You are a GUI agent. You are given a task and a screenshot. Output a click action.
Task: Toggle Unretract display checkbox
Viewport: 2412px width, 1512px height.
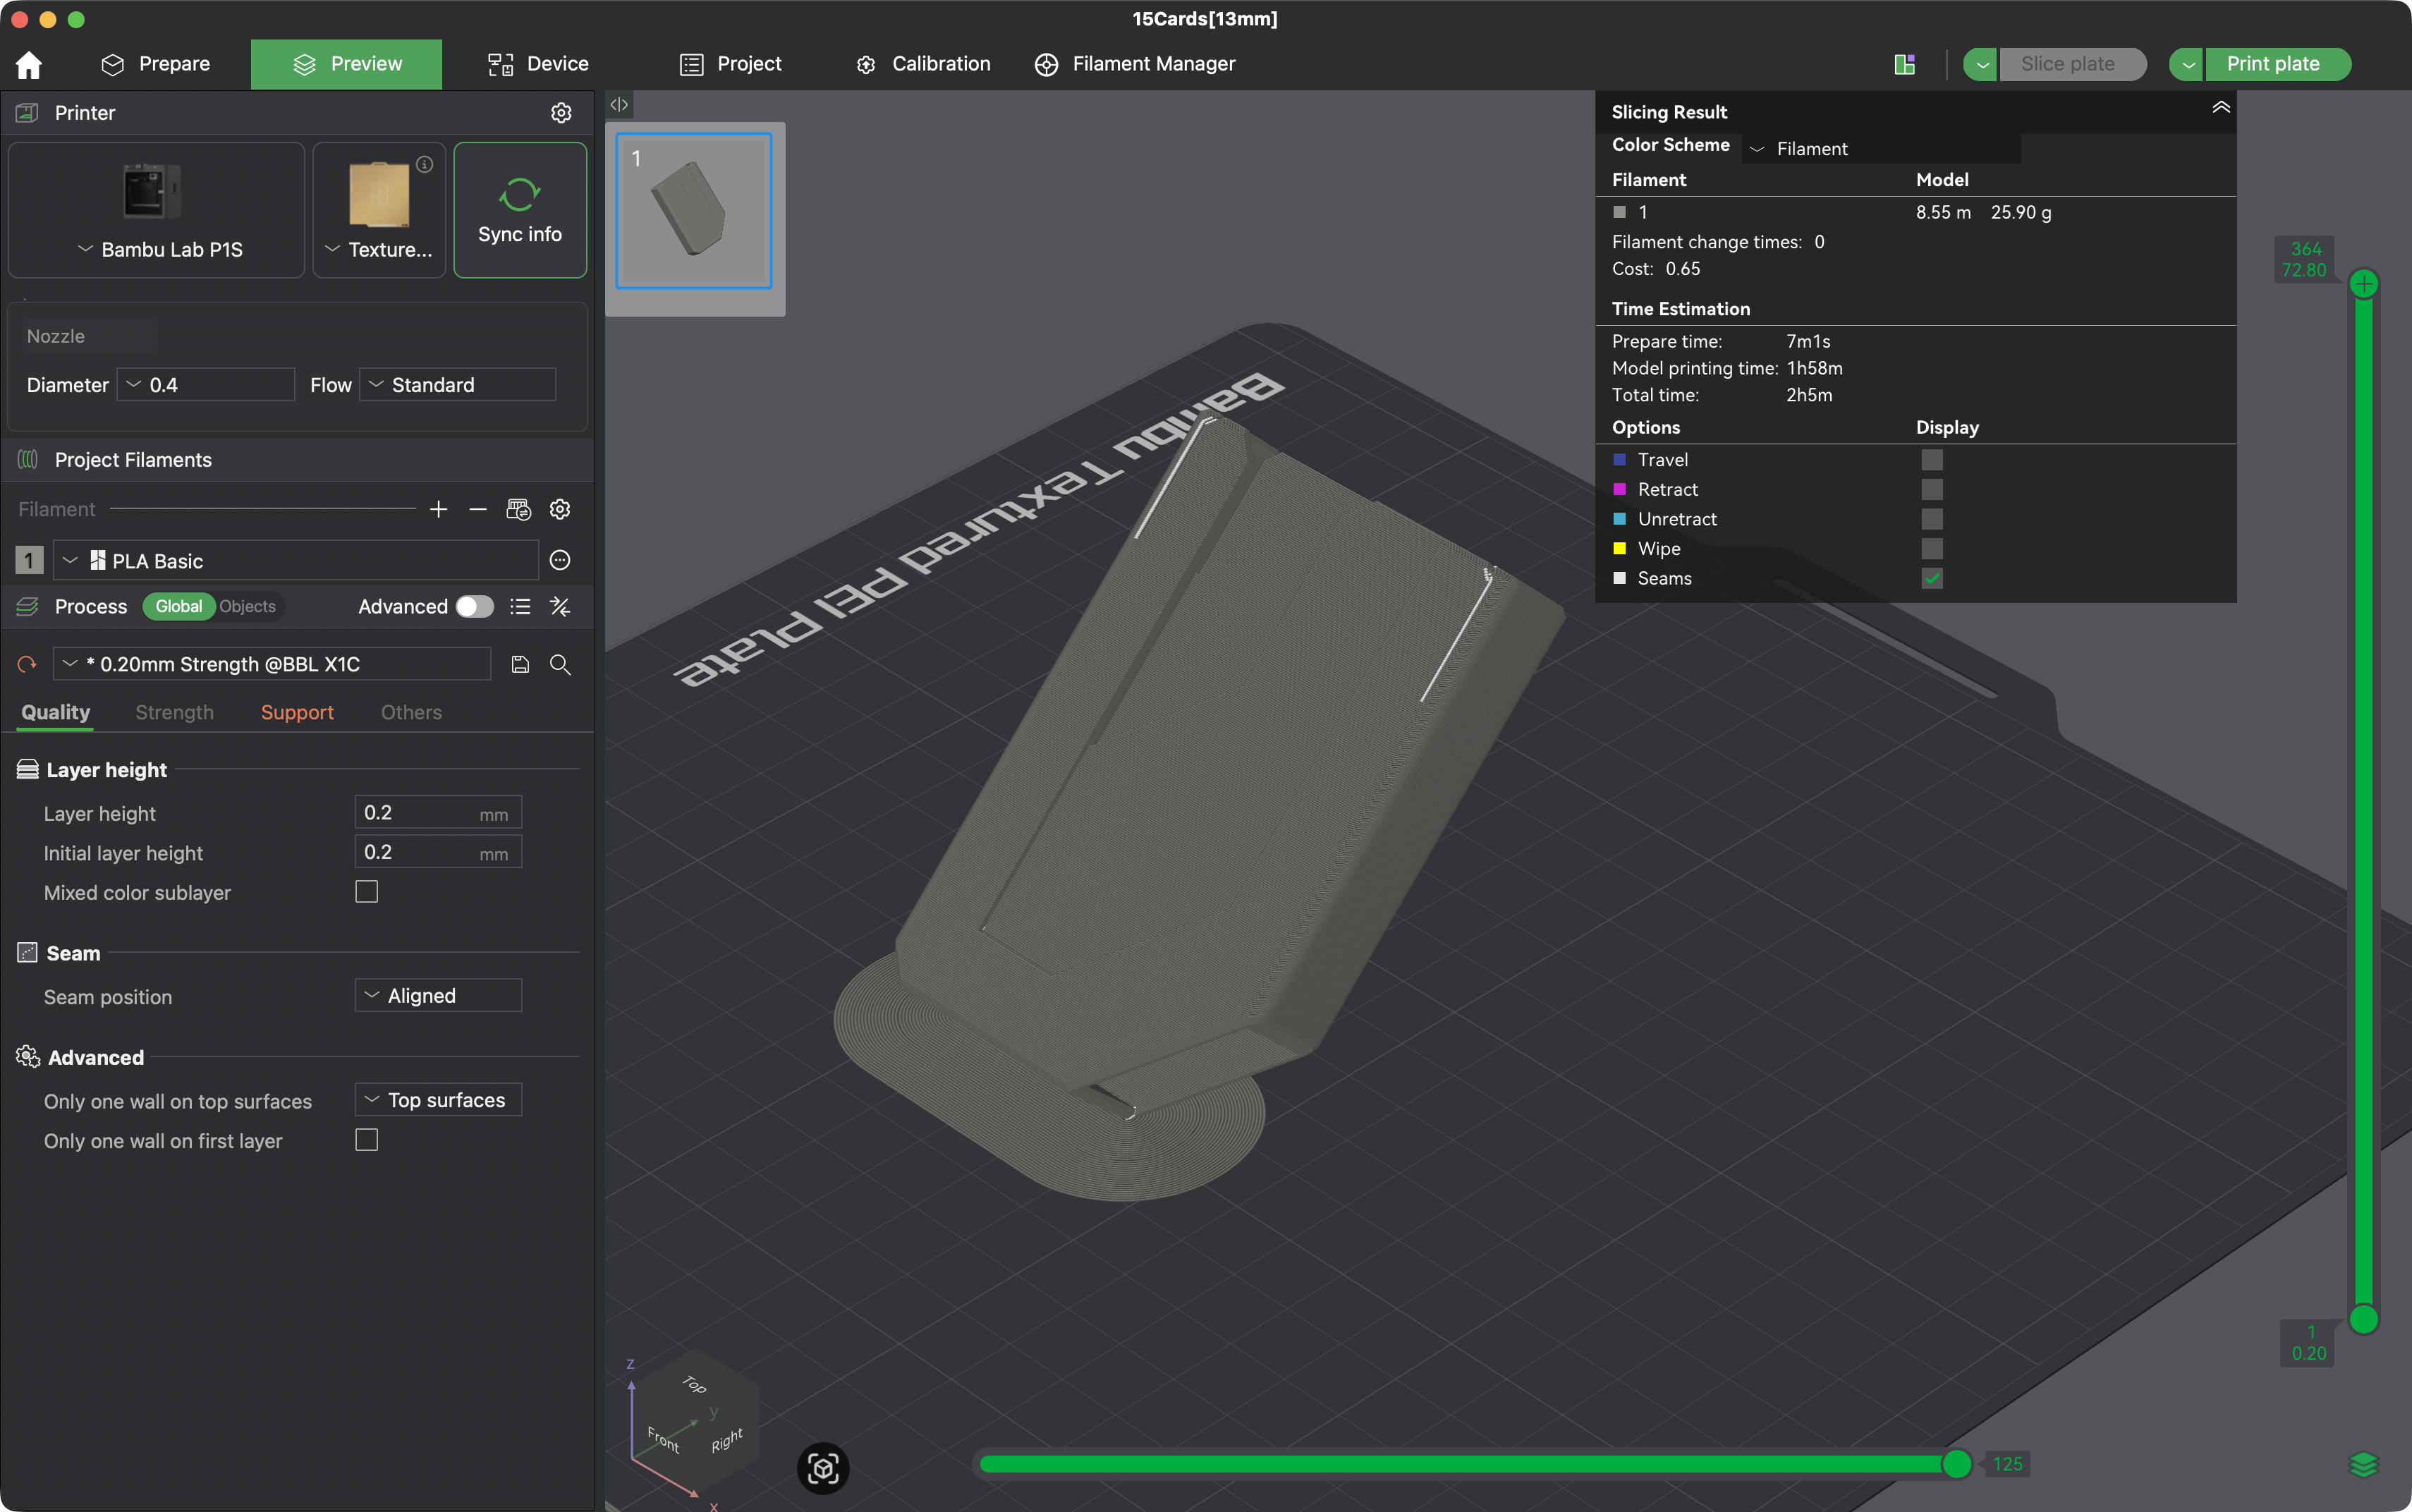[x=1931, y=519]
